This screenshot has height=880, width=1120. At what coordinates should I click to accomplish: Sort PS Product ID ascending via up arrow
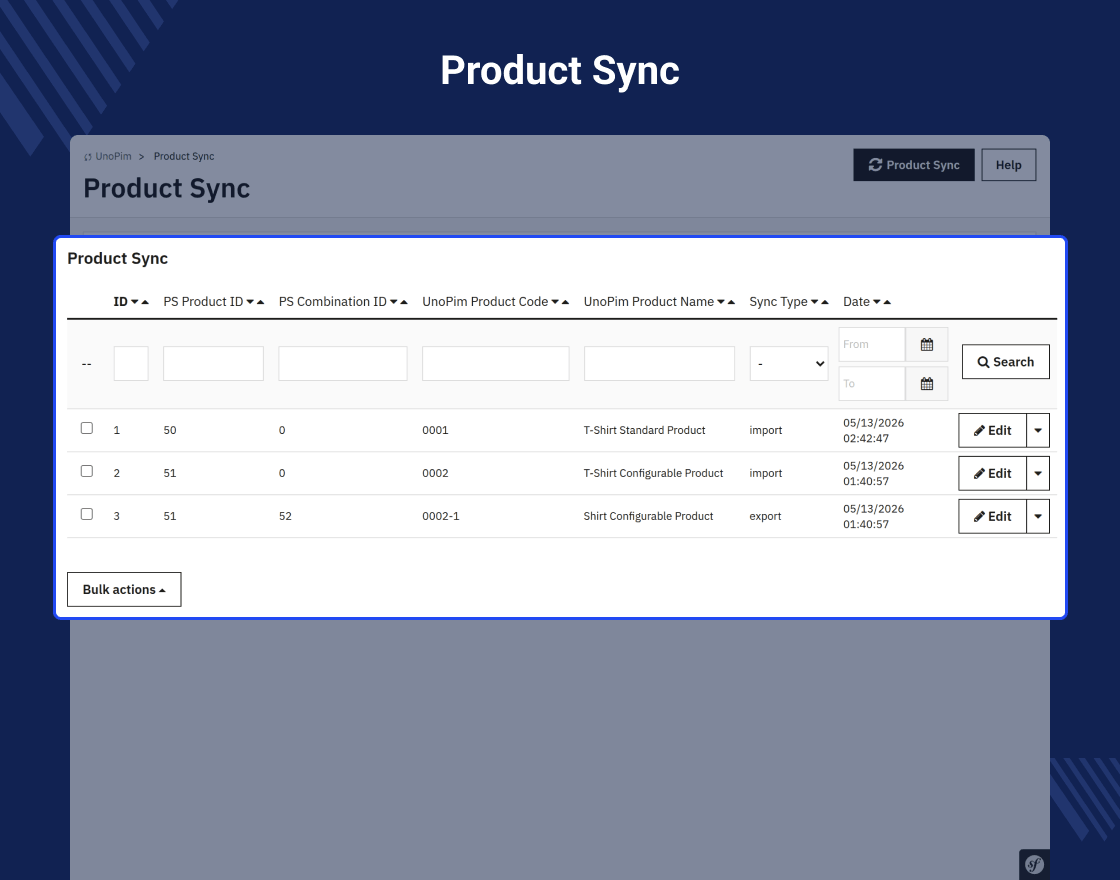click(261, 302)
